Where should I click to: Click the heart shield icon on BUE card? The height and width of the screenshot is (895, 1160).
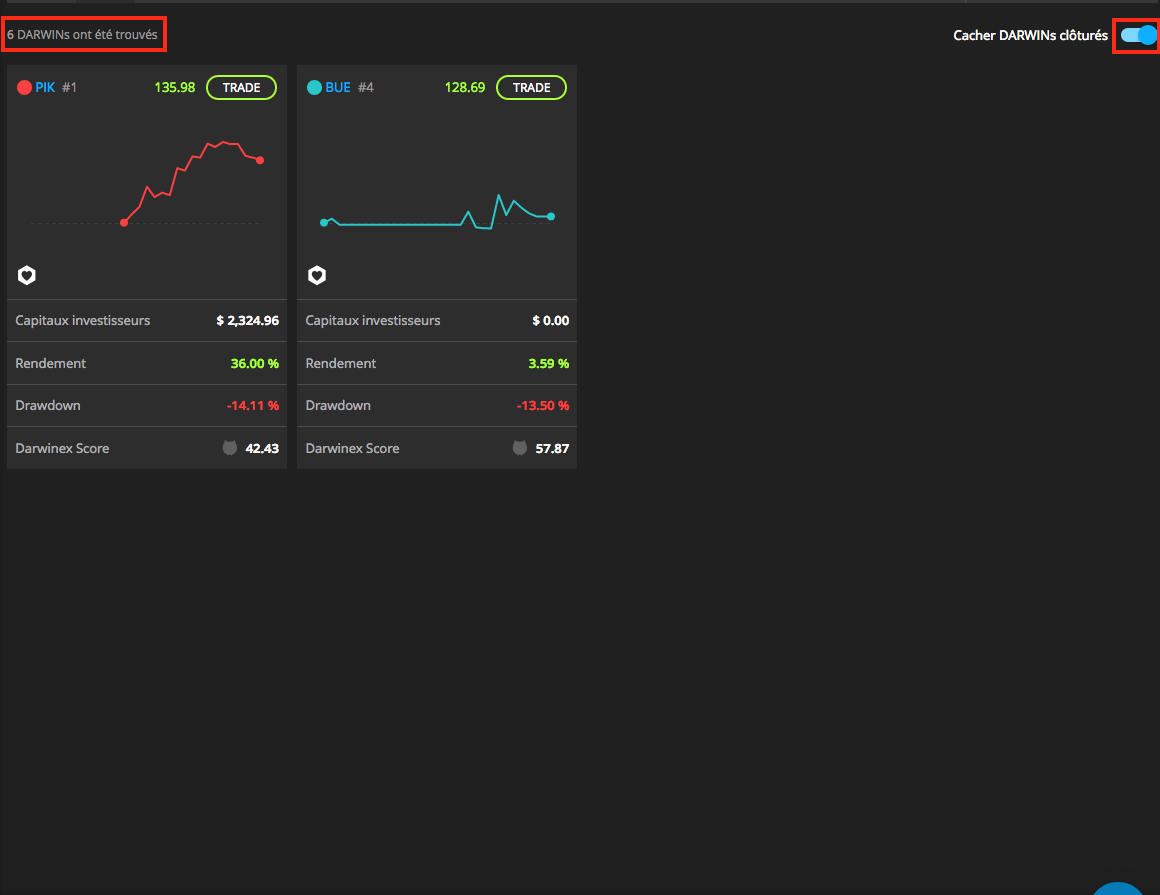[317, 275]
